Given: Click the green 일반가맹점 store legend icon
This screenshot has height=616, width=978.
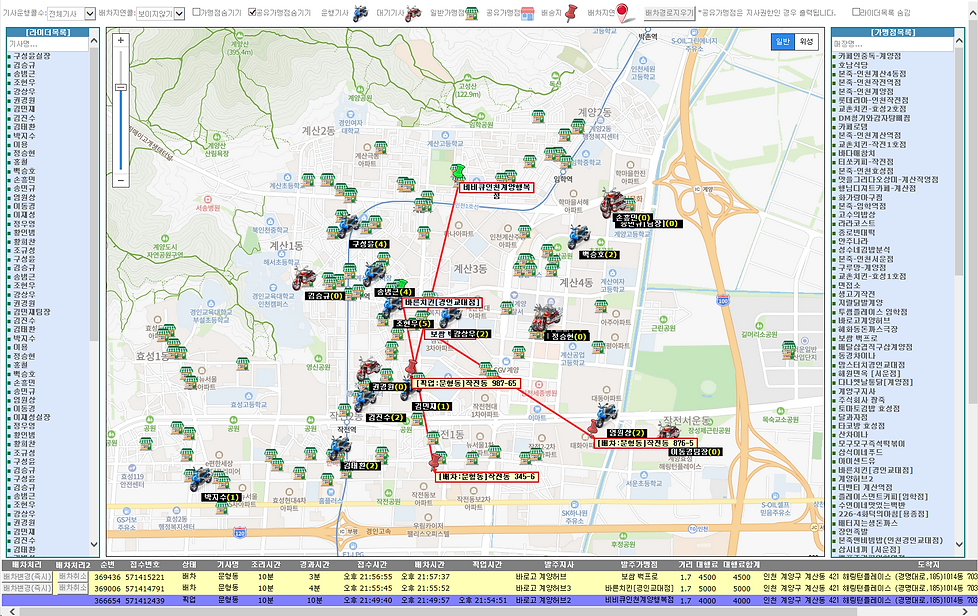Looking at the screenshot, I should [472, 13].
